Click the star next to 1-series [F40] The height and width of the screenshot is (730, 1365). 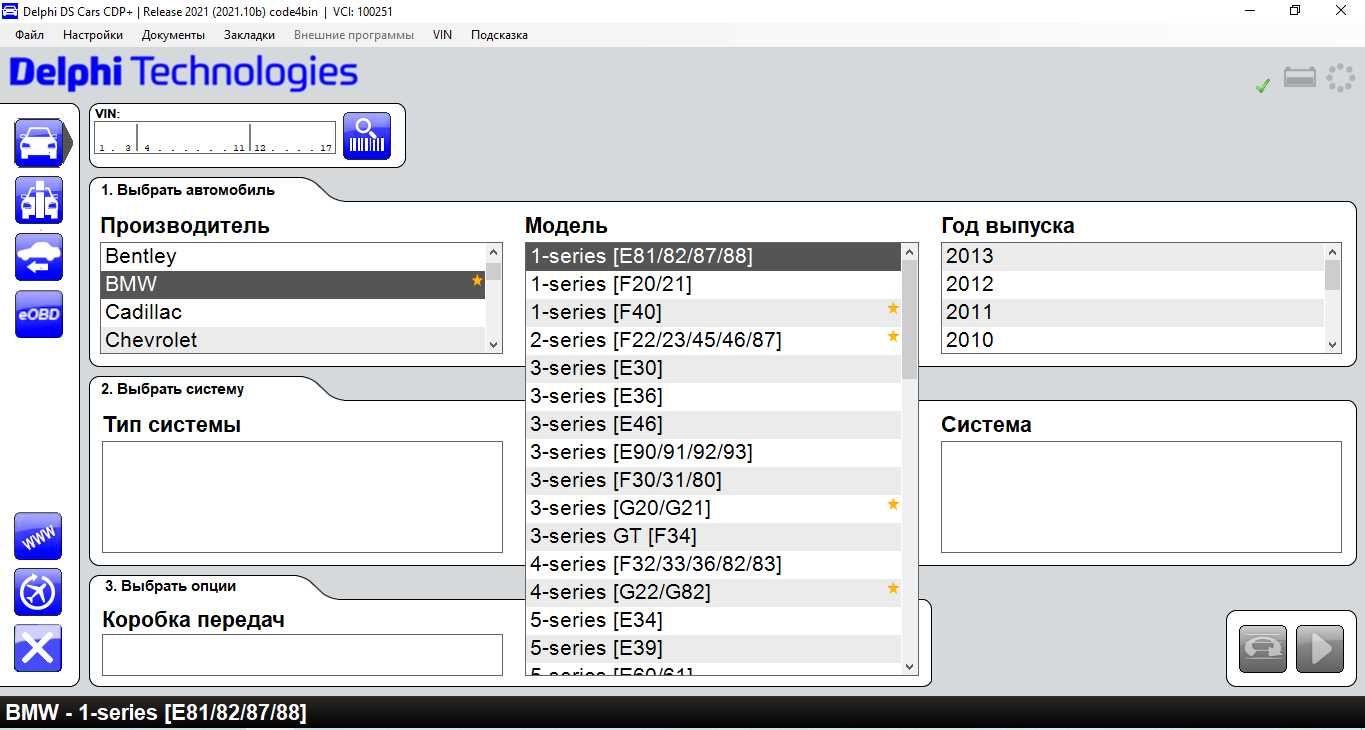coord(893,309)
